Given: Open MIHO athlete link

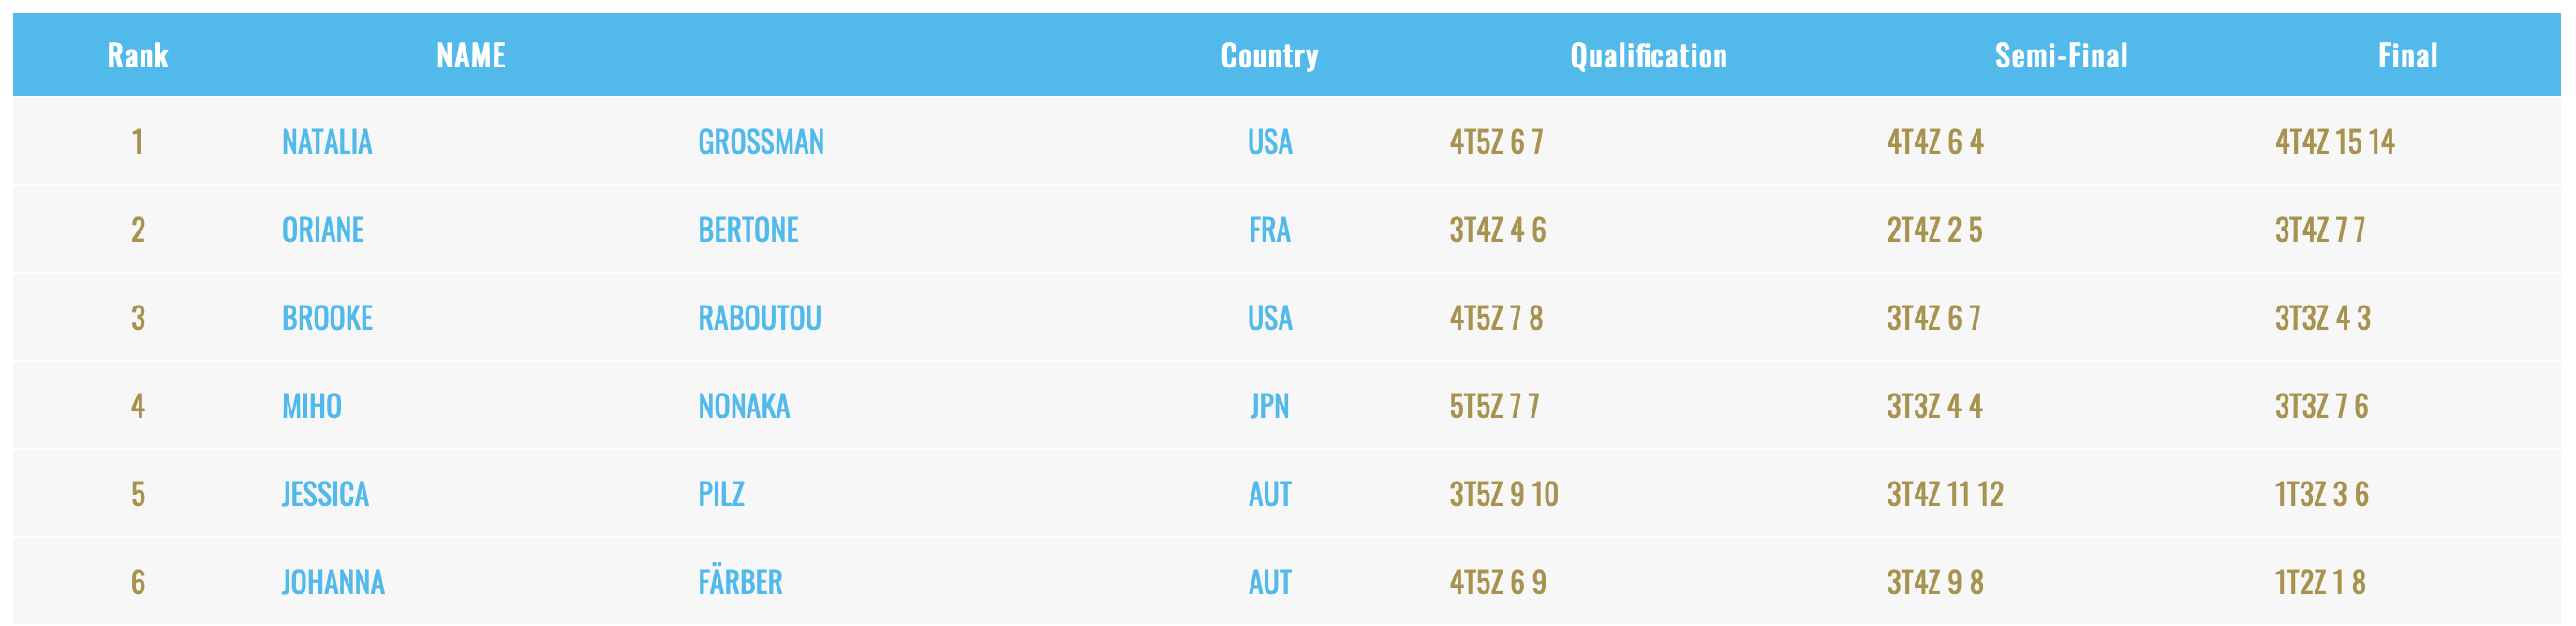Looking at the screenshot, I should click(x=312, y=406).
